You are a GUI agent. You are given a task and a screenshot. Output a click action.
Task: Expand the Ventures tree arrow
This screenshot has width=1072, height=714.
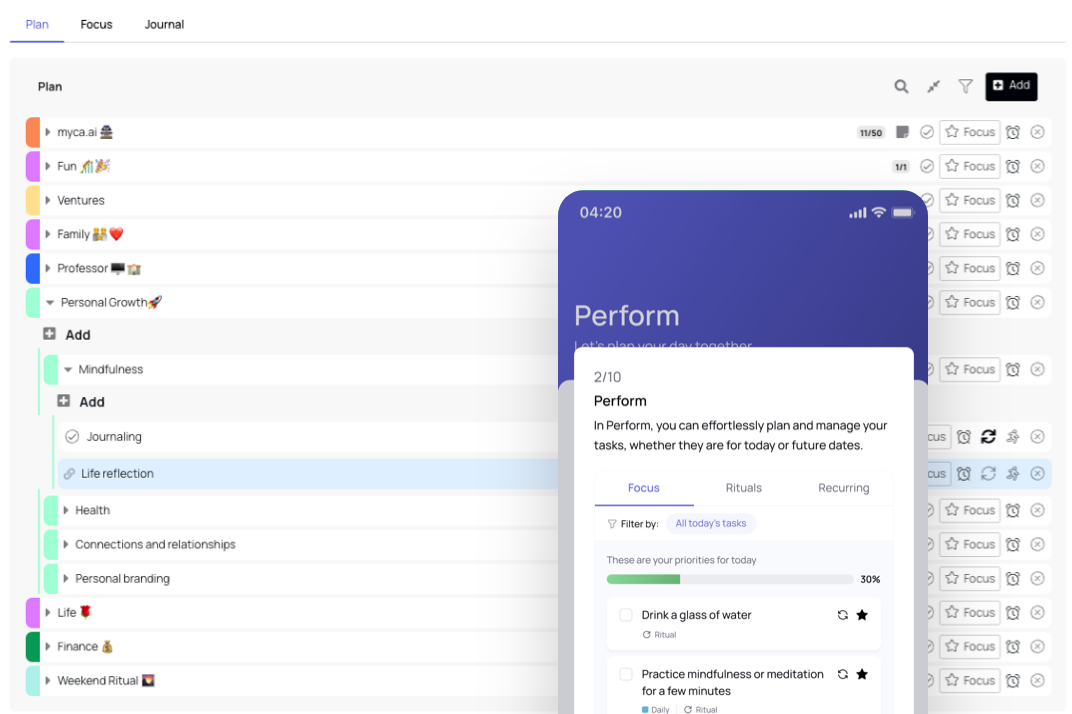(48, 200)
